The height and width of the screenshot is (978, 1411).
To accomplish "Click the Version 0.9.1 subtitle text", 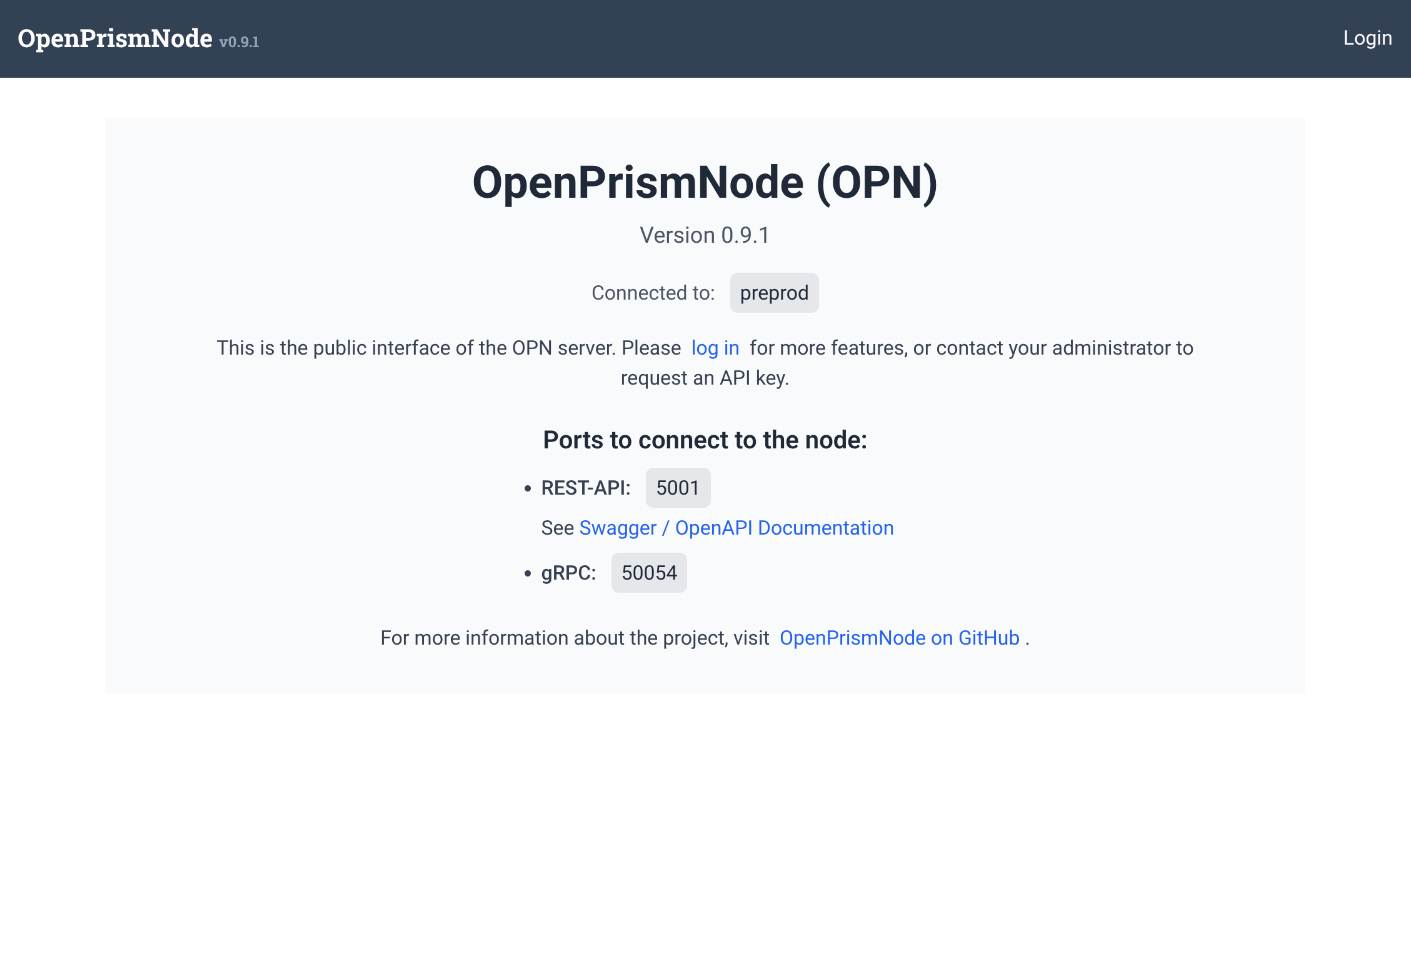I will pos(705,235).
